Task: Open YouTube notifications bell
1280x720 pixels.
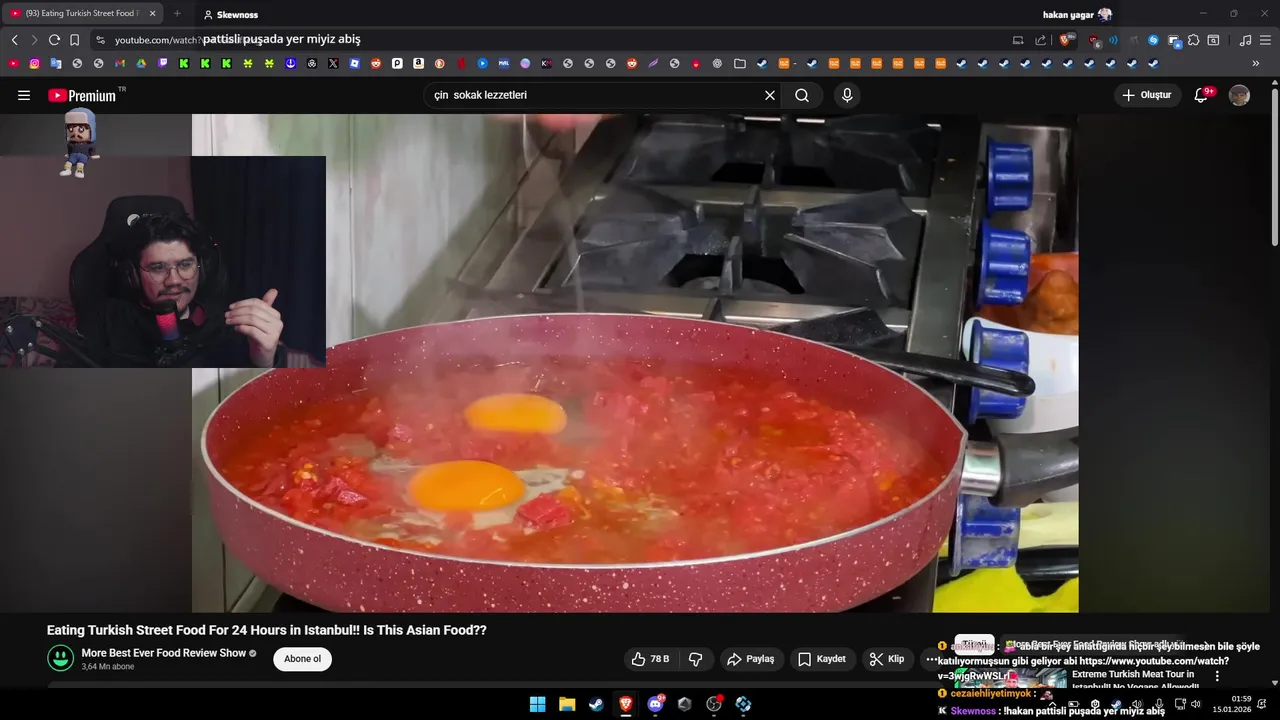Action: tap(1202, 95)
